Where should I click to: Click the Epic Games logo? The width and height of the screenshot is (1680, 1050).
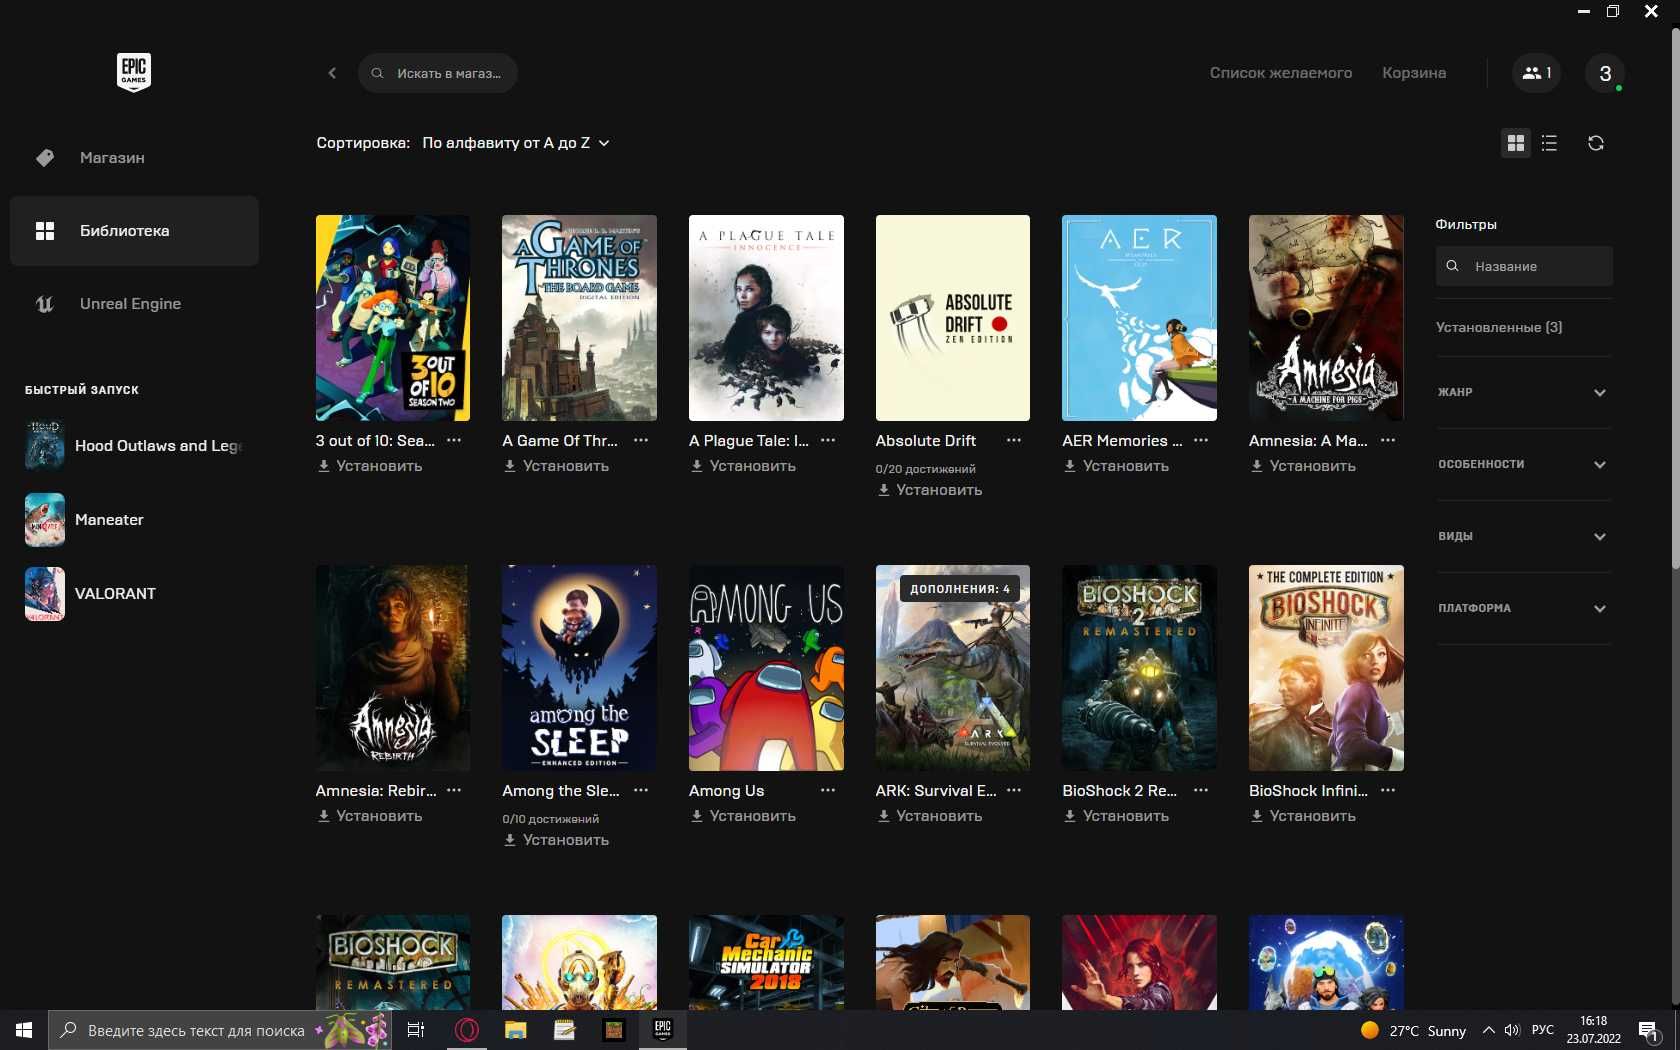134,72
